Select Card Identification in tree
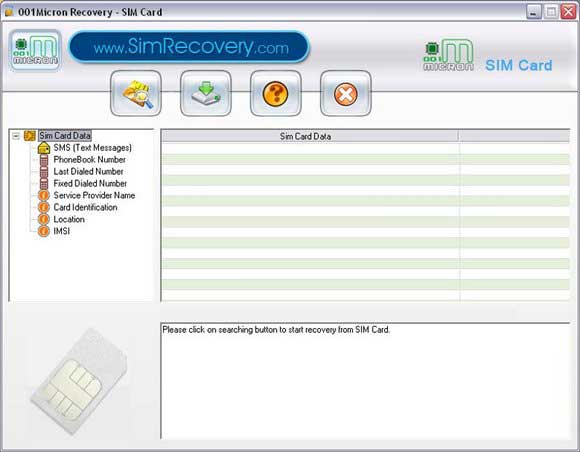580x452 pixels. click(x=85, y=207)
